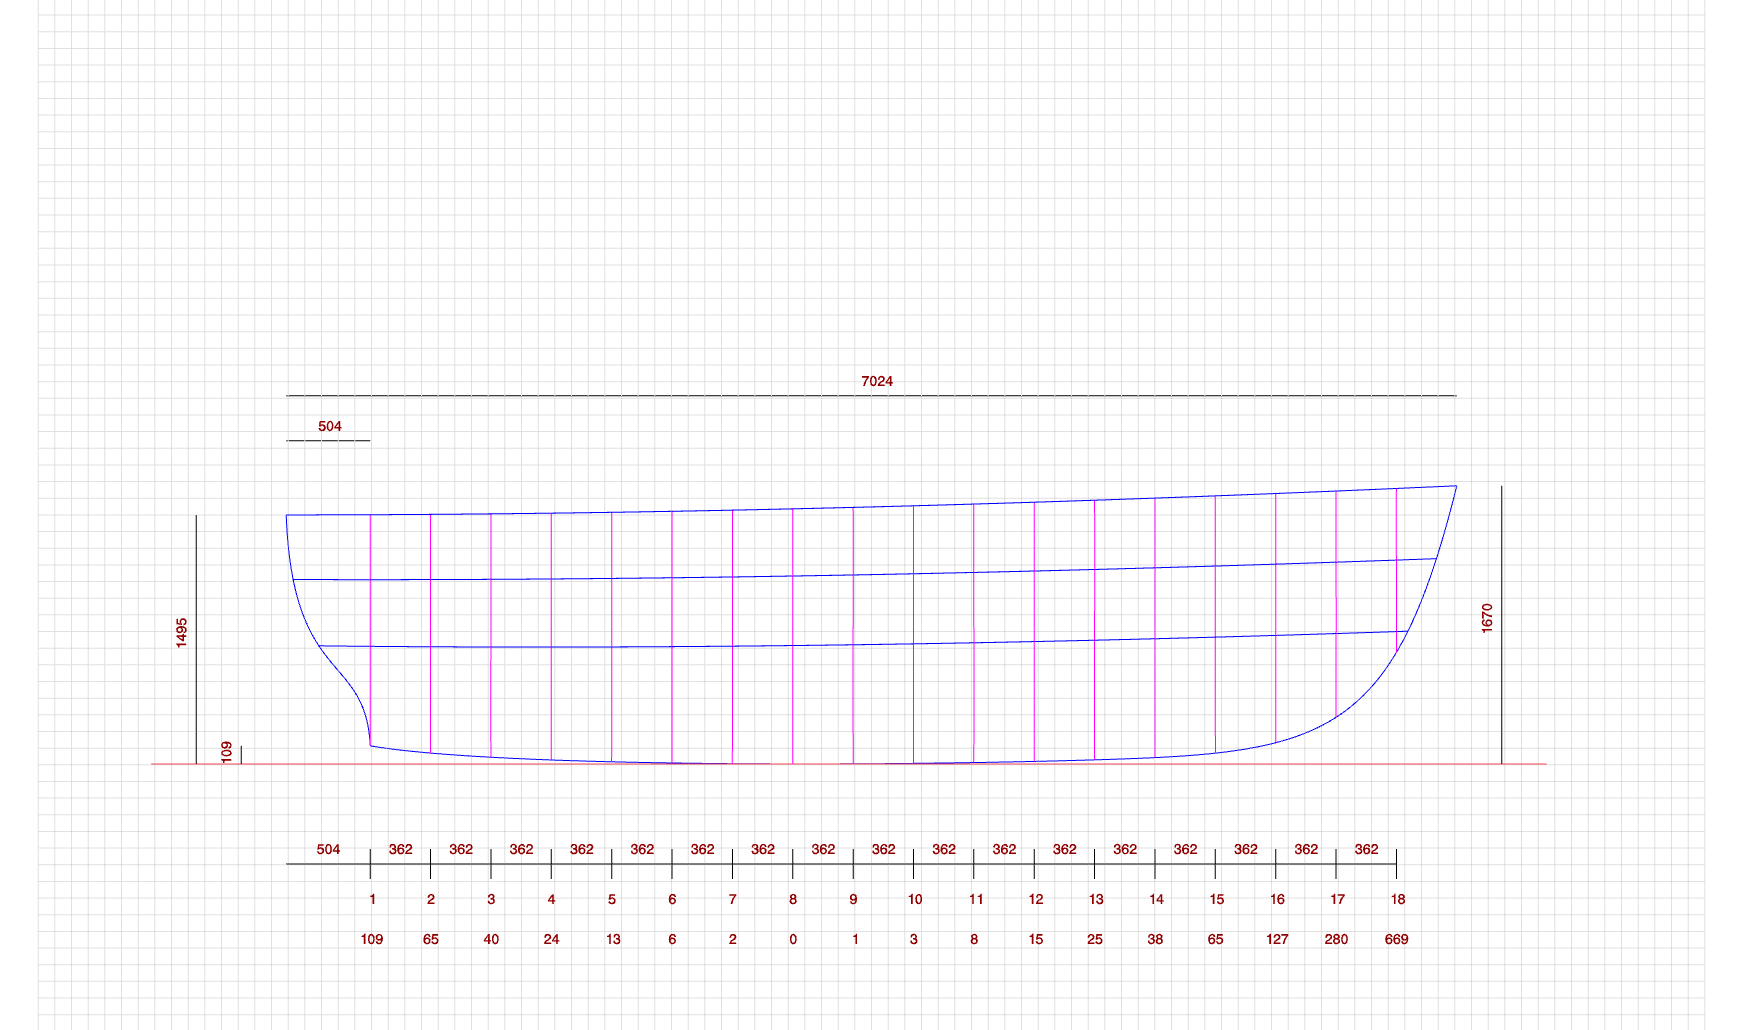Click the 504 label in the station spacing row

point(328,849)
